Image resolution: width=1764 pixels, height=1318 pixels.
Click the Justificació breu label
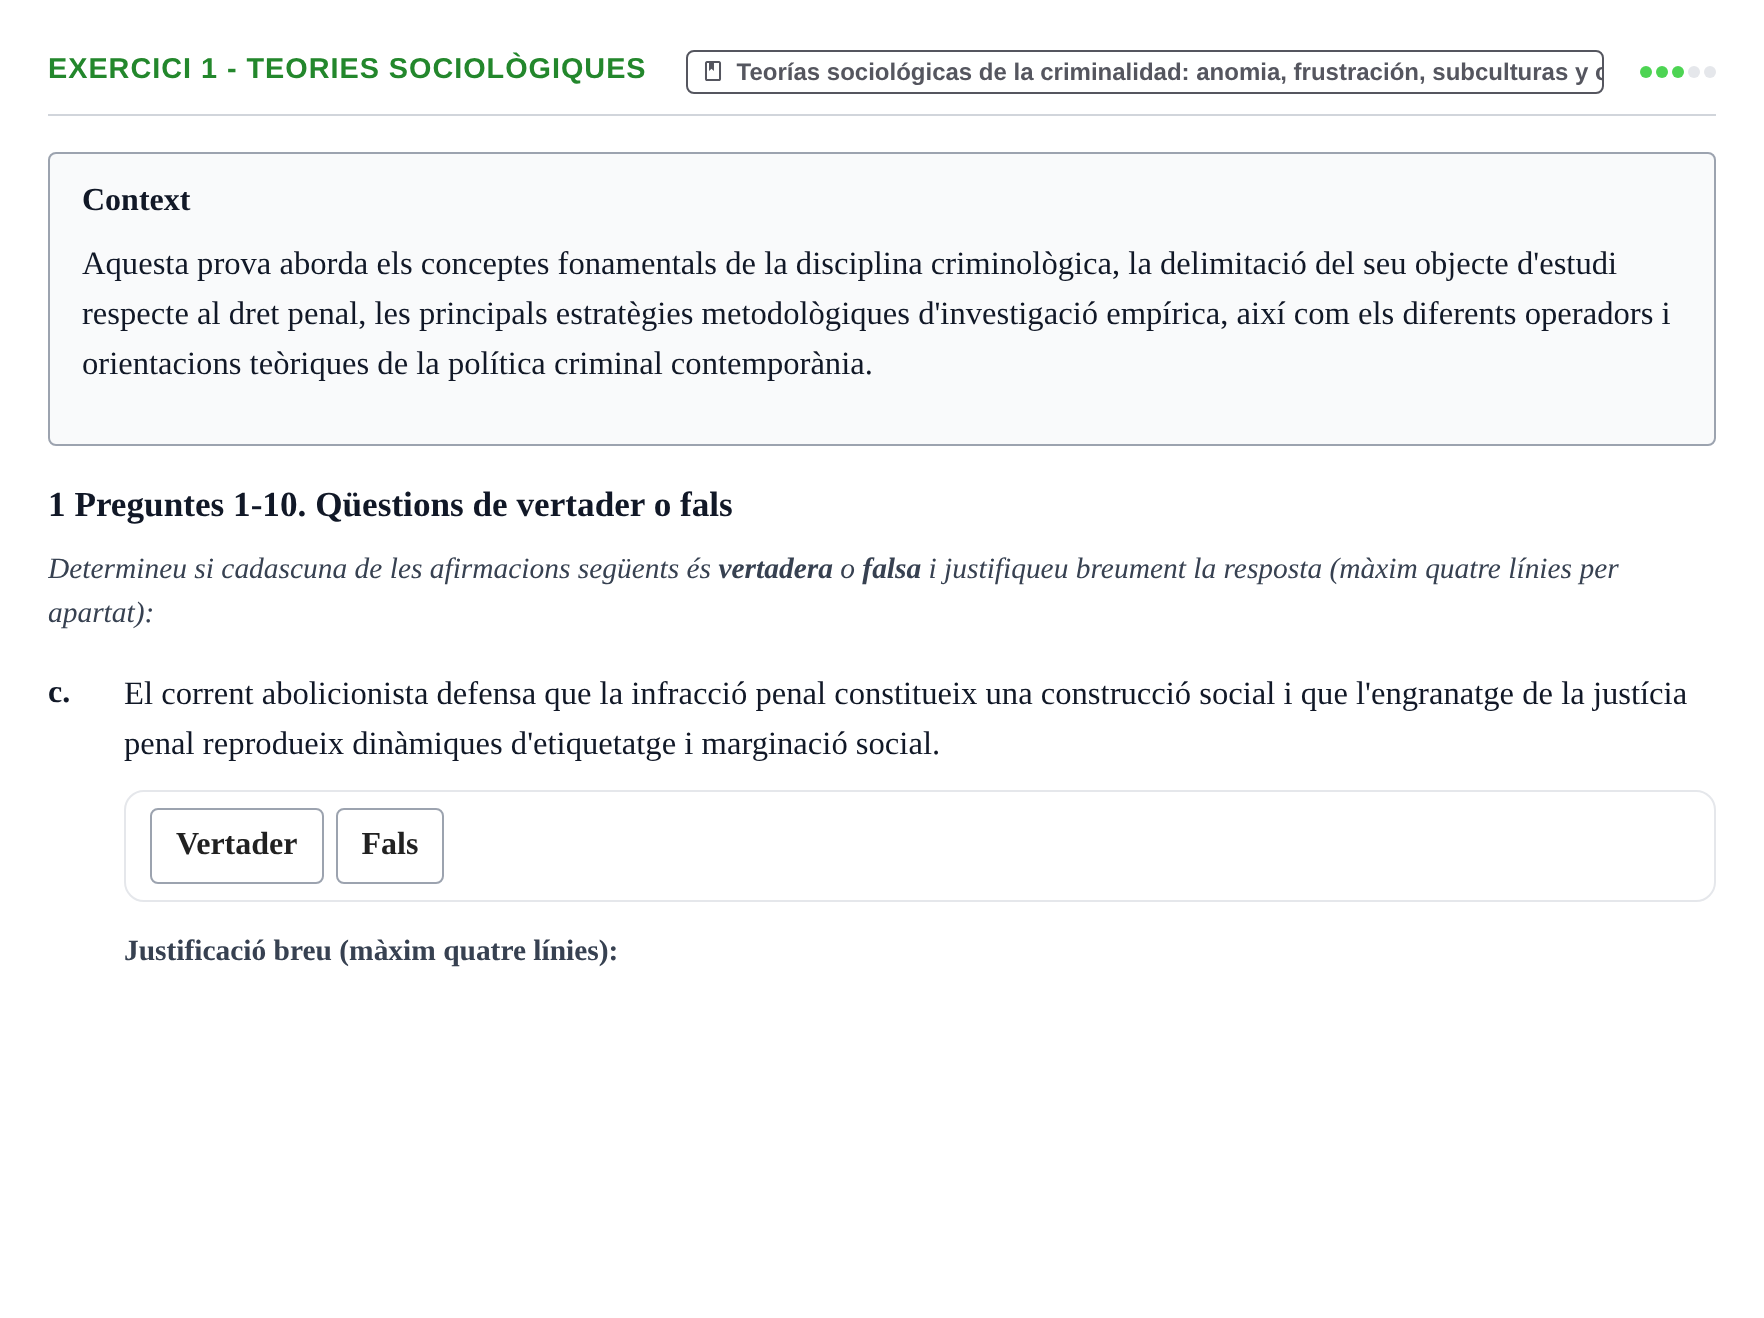[x=371, y=951]
